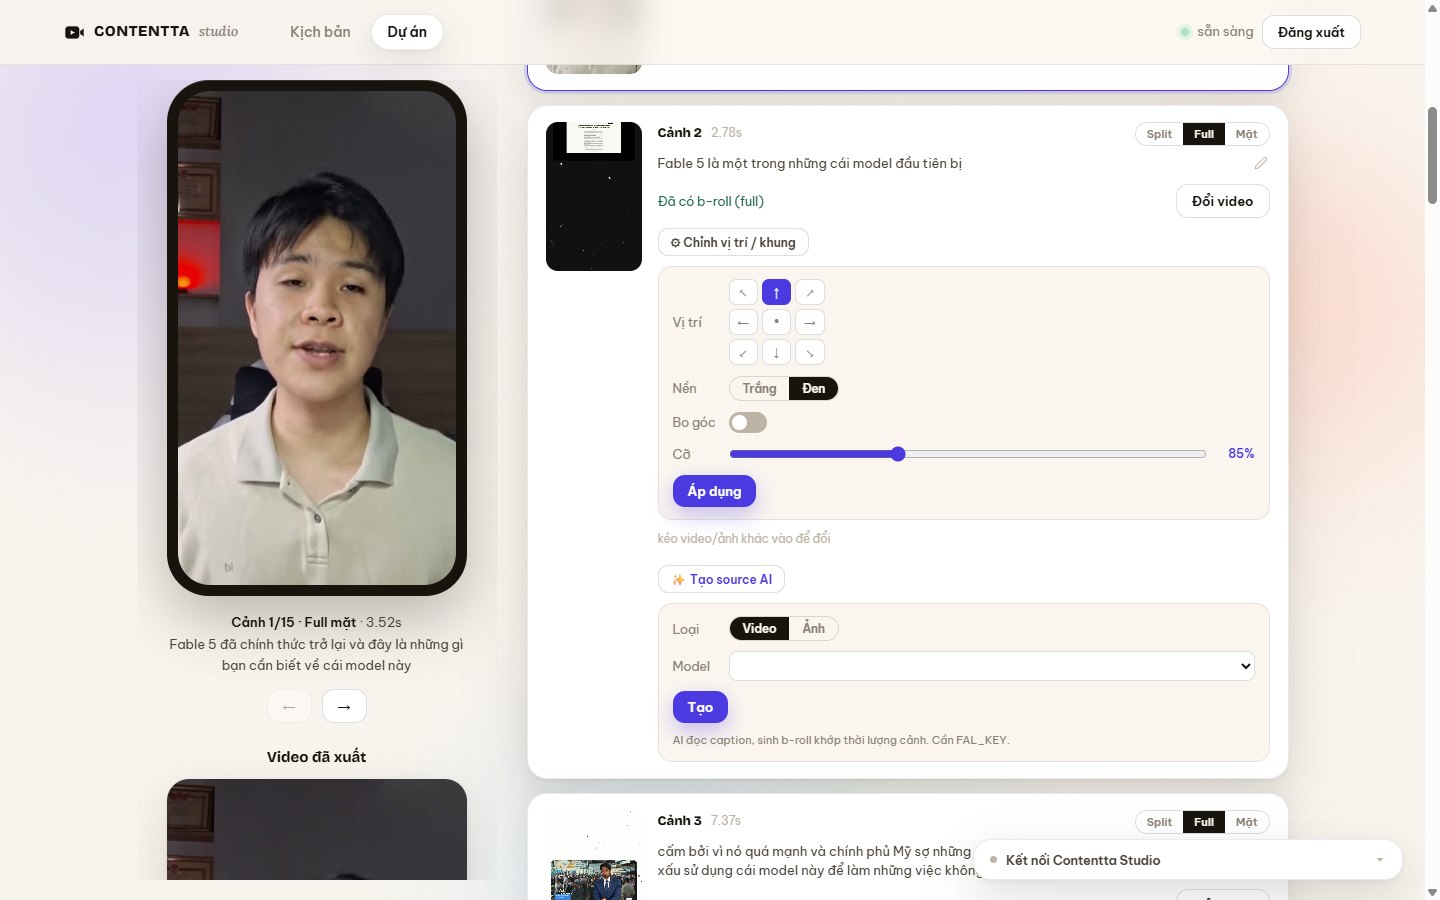Choose Video as source type

759,628
